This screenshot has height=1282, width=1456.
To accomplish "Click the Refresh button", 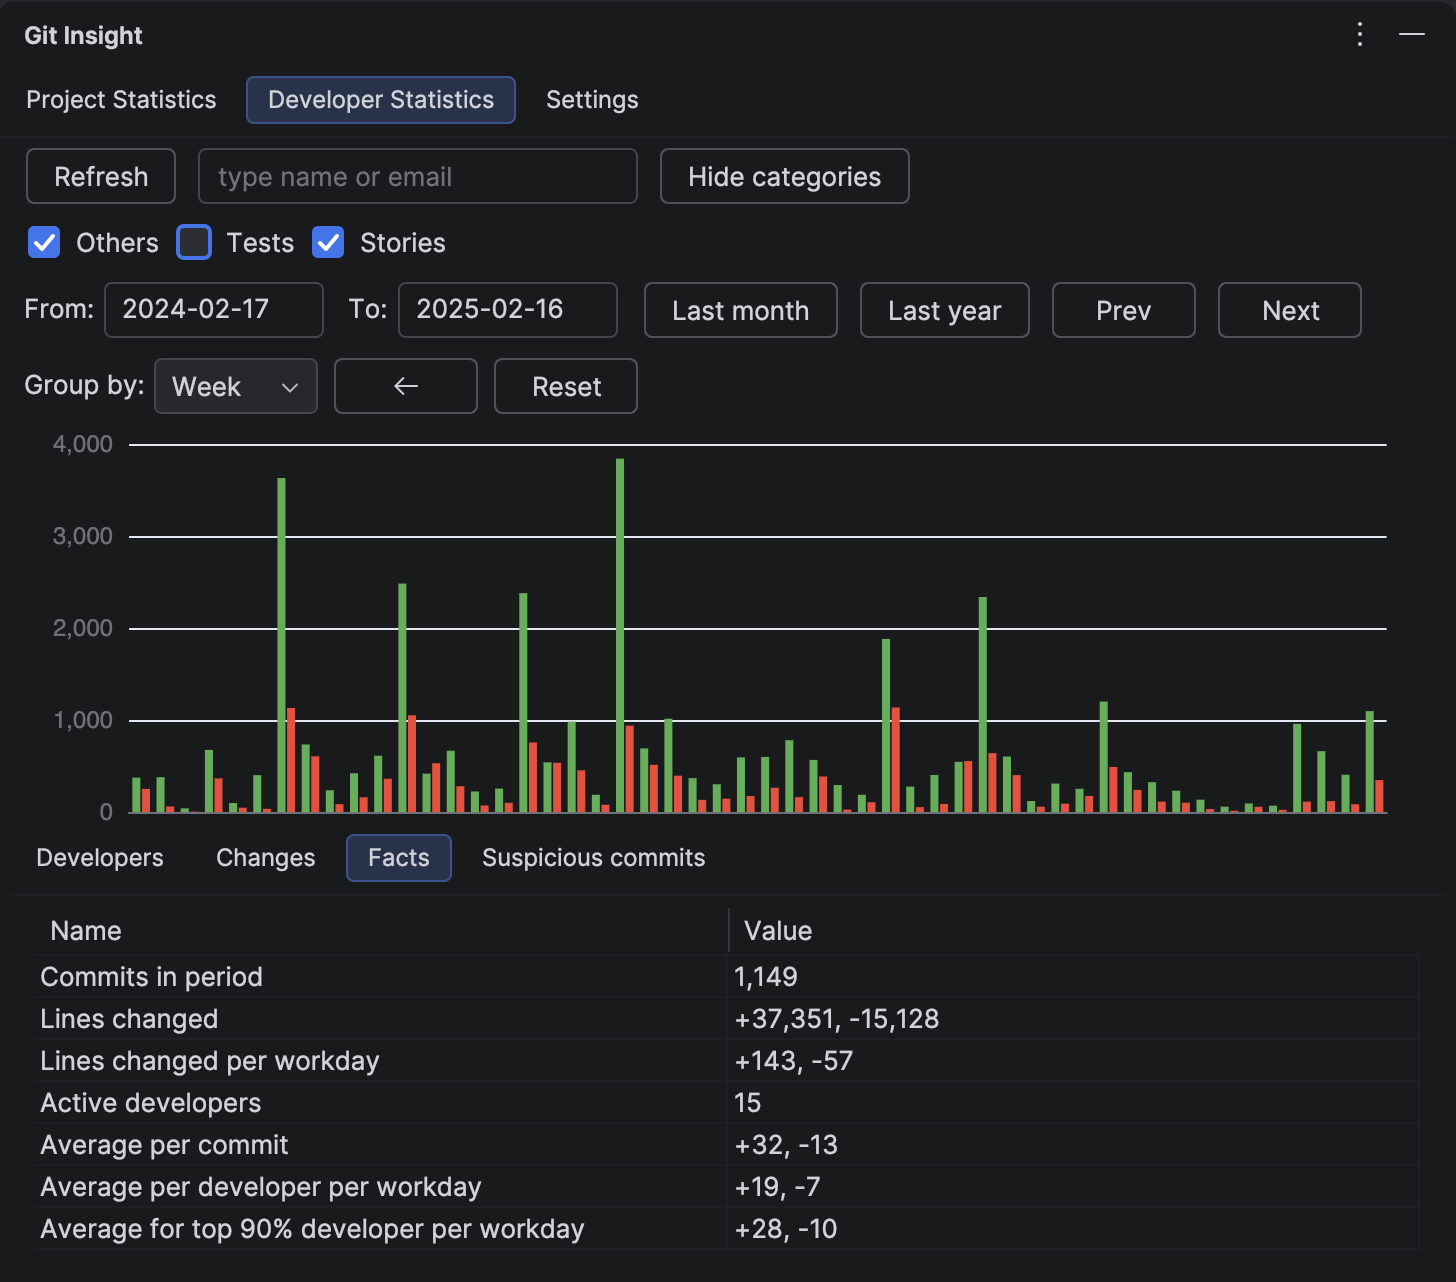I will pyautogui.click(x=100, y=176).
